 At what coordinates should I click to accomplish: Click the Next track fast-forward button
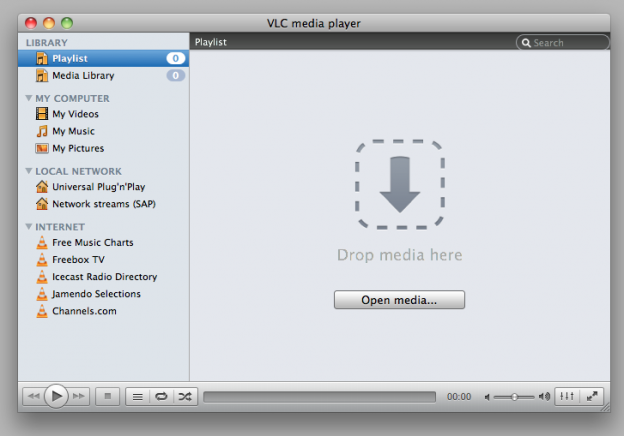80,397
